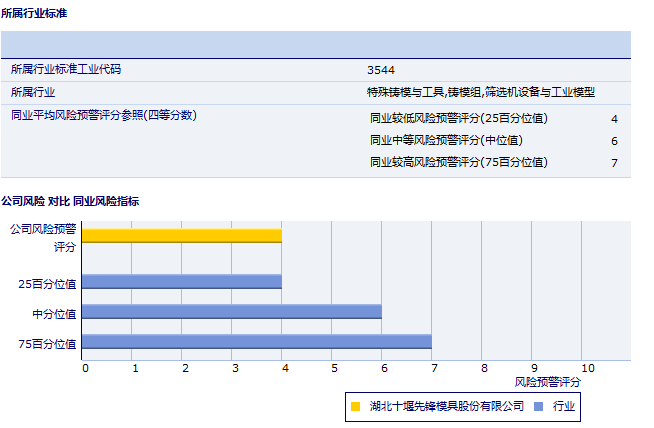The image size is (654, 428).
Task: Select the blue 25百分位值 bar
Action: coord(181,282)
